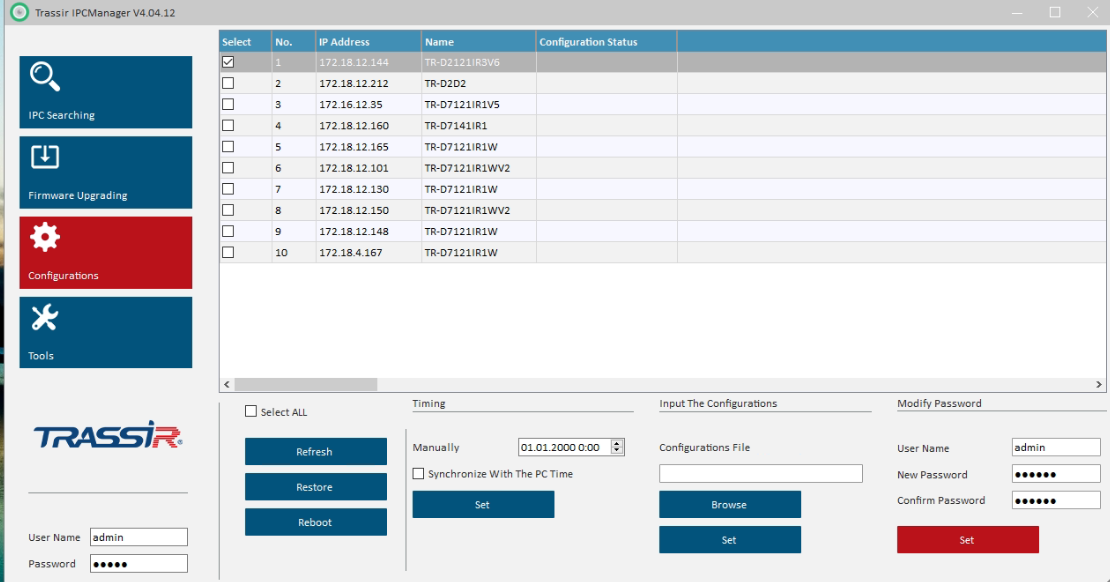Select checkbox for 172.18.12.150
1110x582 pixels.
coord(228,210)
